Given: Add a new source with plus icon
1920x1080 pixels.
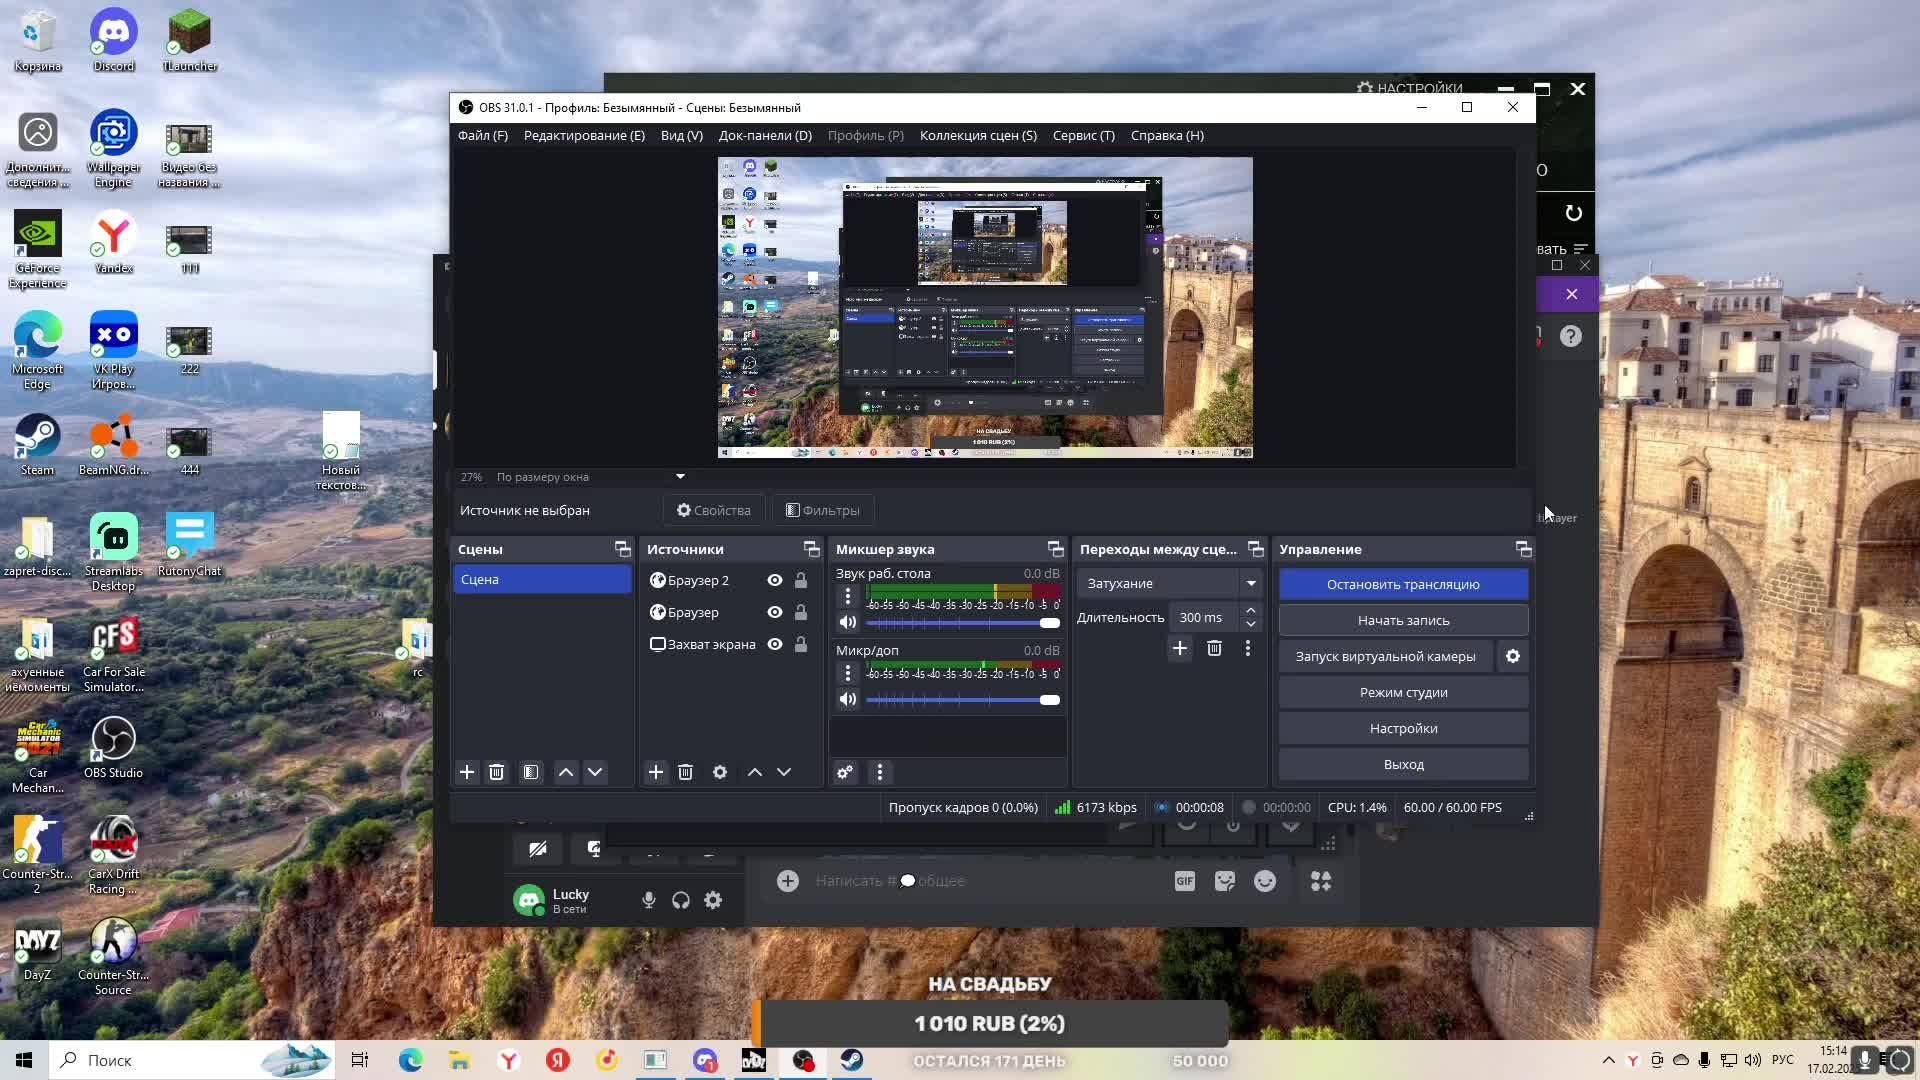Looking at the screenshot, I should coord(656,772).
